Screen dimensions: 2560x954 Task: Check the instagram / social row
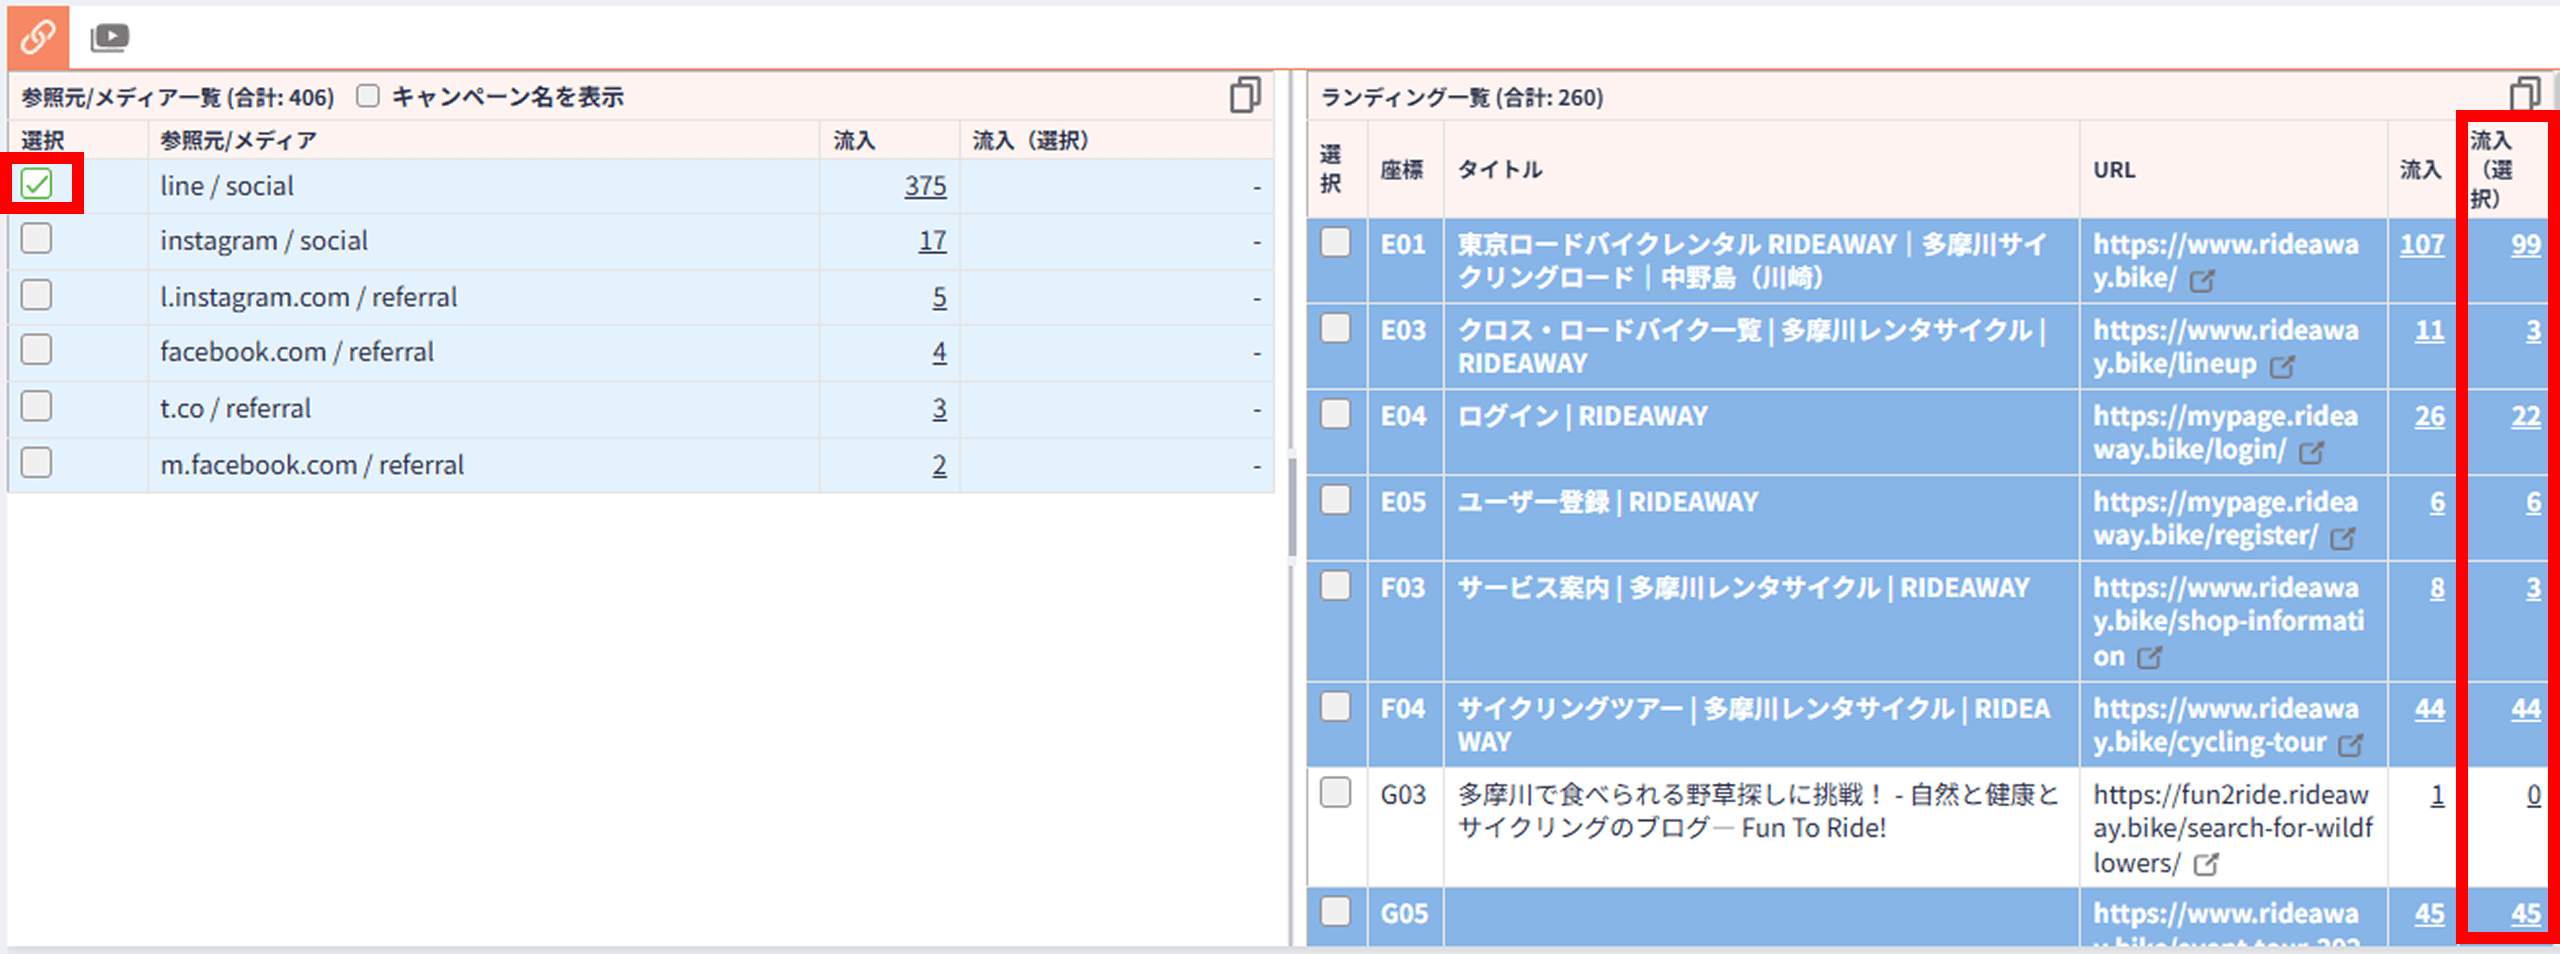coord(37,239)
